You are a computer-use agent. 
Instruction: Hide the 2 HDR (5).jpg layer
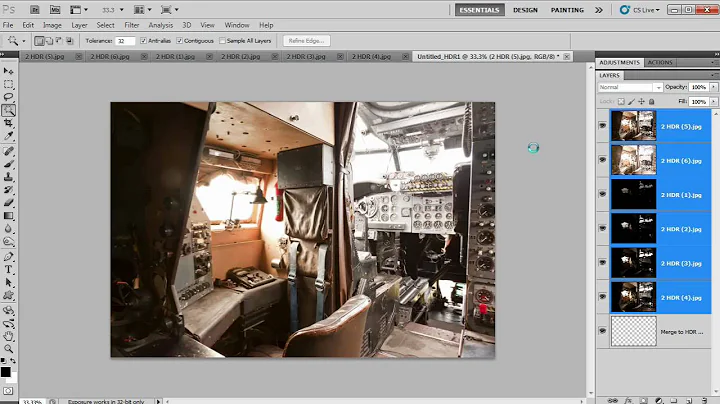point(602,125)
